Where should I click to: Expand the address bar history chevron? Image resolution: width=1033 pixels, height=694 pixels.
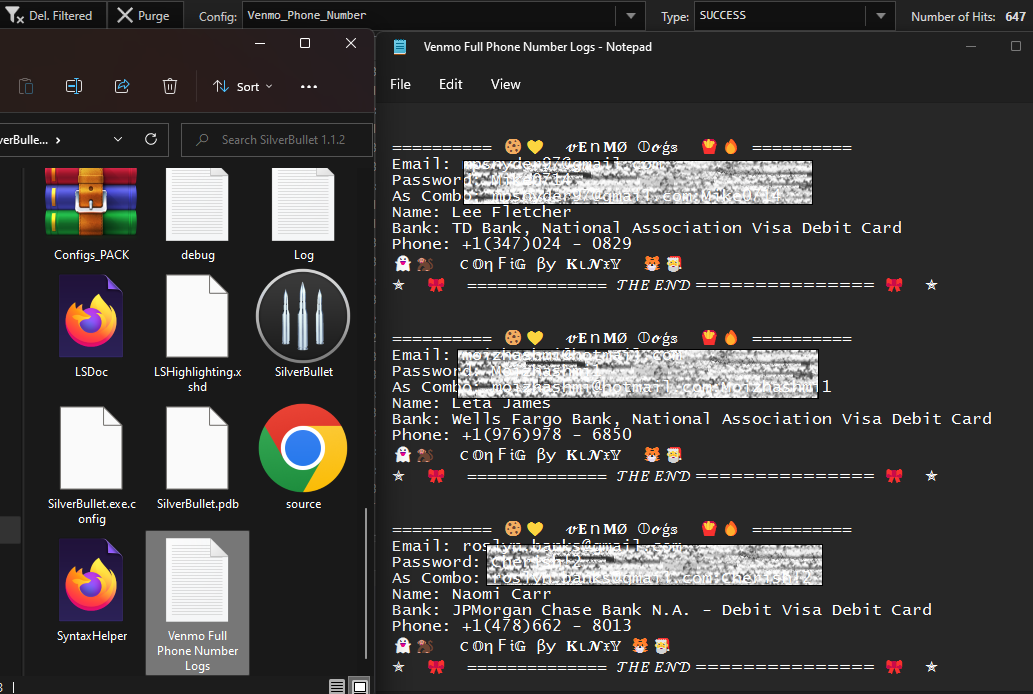click(x=118, y=139)
